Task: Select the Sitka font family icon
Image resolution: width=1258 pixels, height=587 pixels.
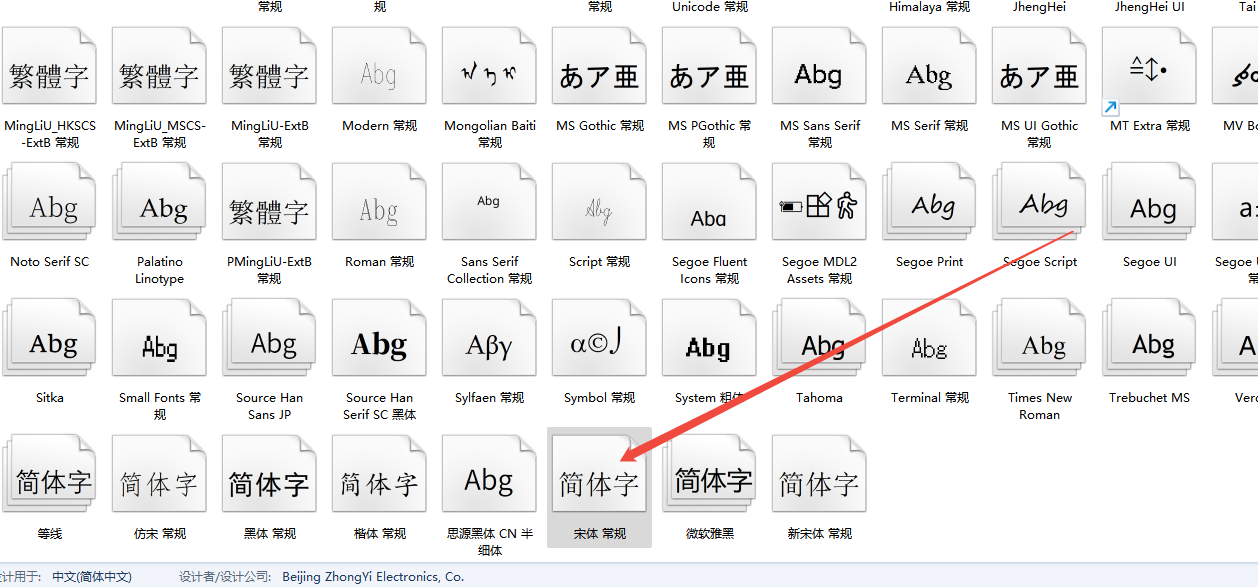Action: click(50, 338)
